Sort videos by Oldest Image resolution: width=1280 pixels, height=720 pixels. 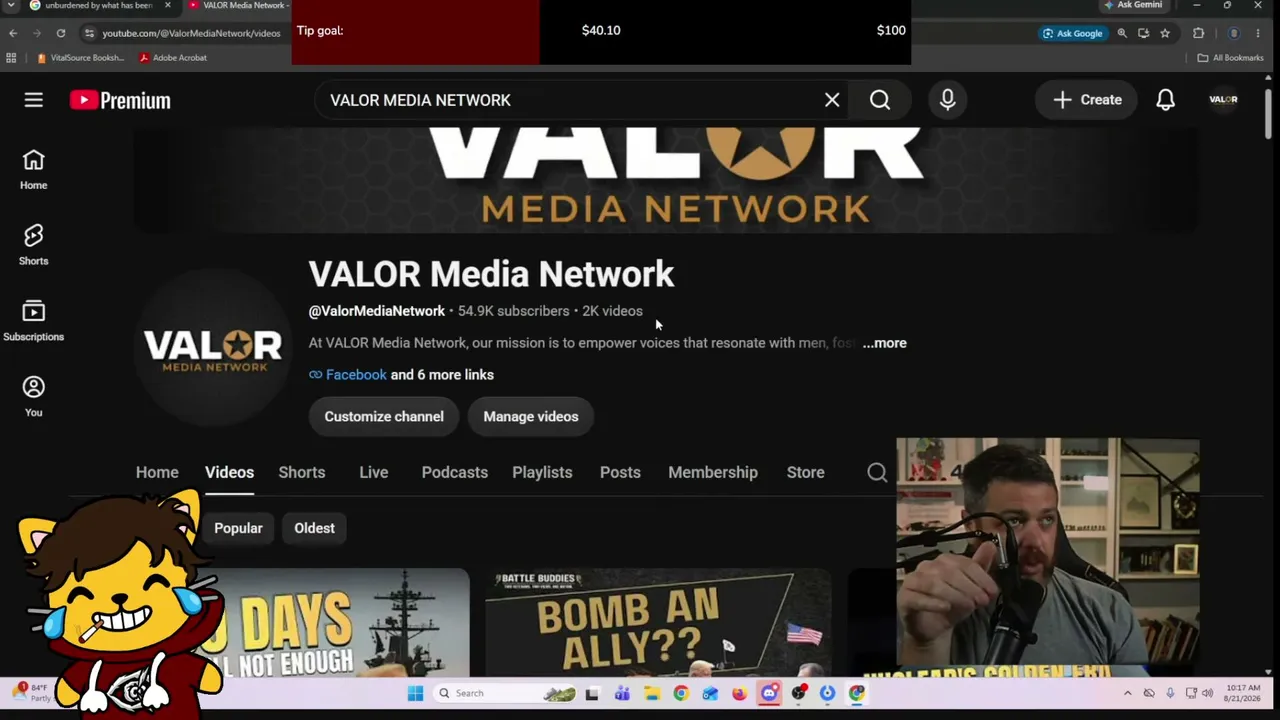tap(314, 528)
